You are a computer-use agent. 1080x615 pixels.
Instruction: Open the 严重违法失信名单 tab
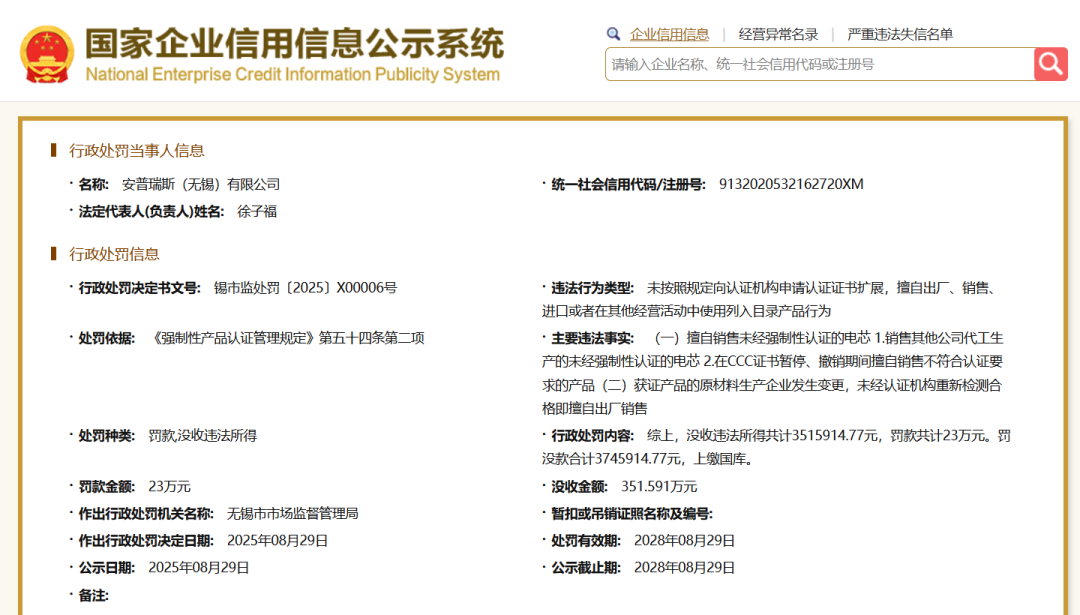(900, 34)
